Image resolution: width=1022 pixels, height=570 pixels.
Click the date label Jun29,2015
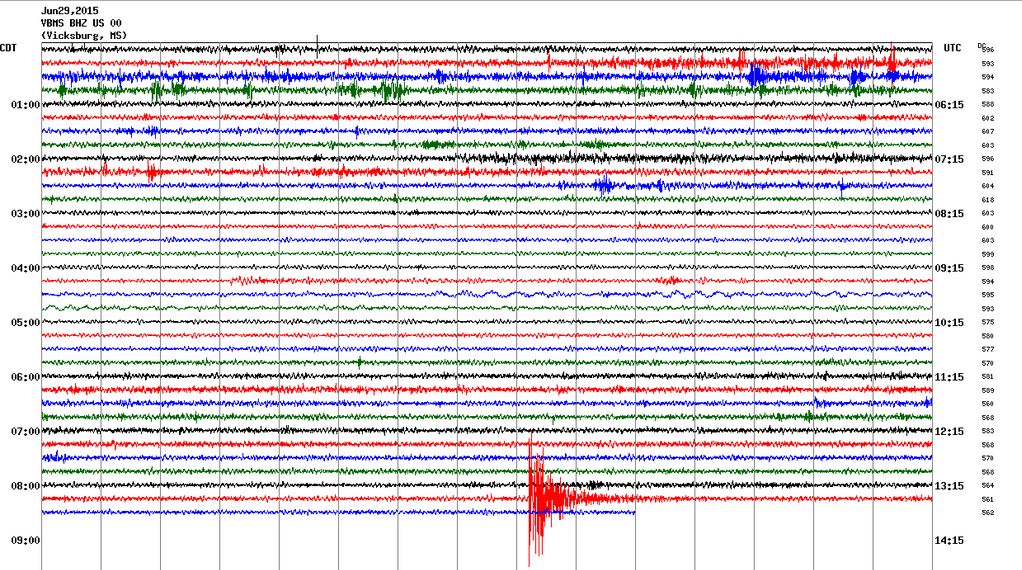coord(70,10)
